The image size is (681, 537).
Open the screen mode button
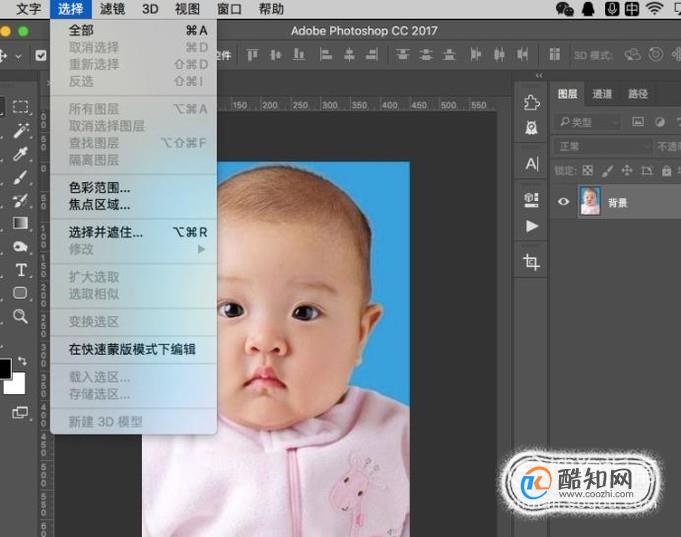(20, 412)
